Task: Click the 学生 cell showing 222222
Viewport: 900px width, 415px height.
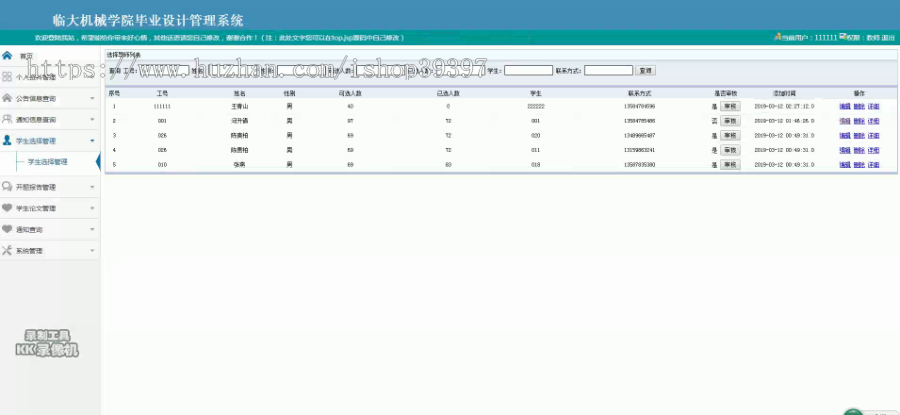Action: tap(536, 107)
